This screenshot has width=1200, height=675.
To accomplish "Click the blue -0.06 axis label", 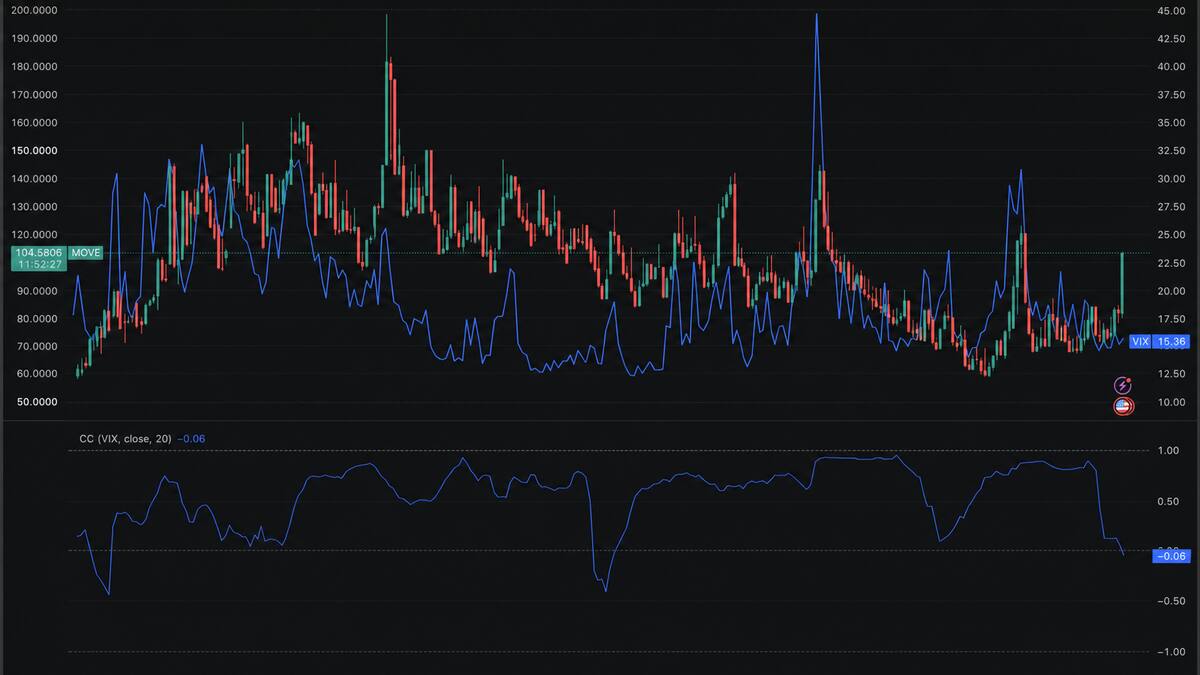I will coord(1170,556).
